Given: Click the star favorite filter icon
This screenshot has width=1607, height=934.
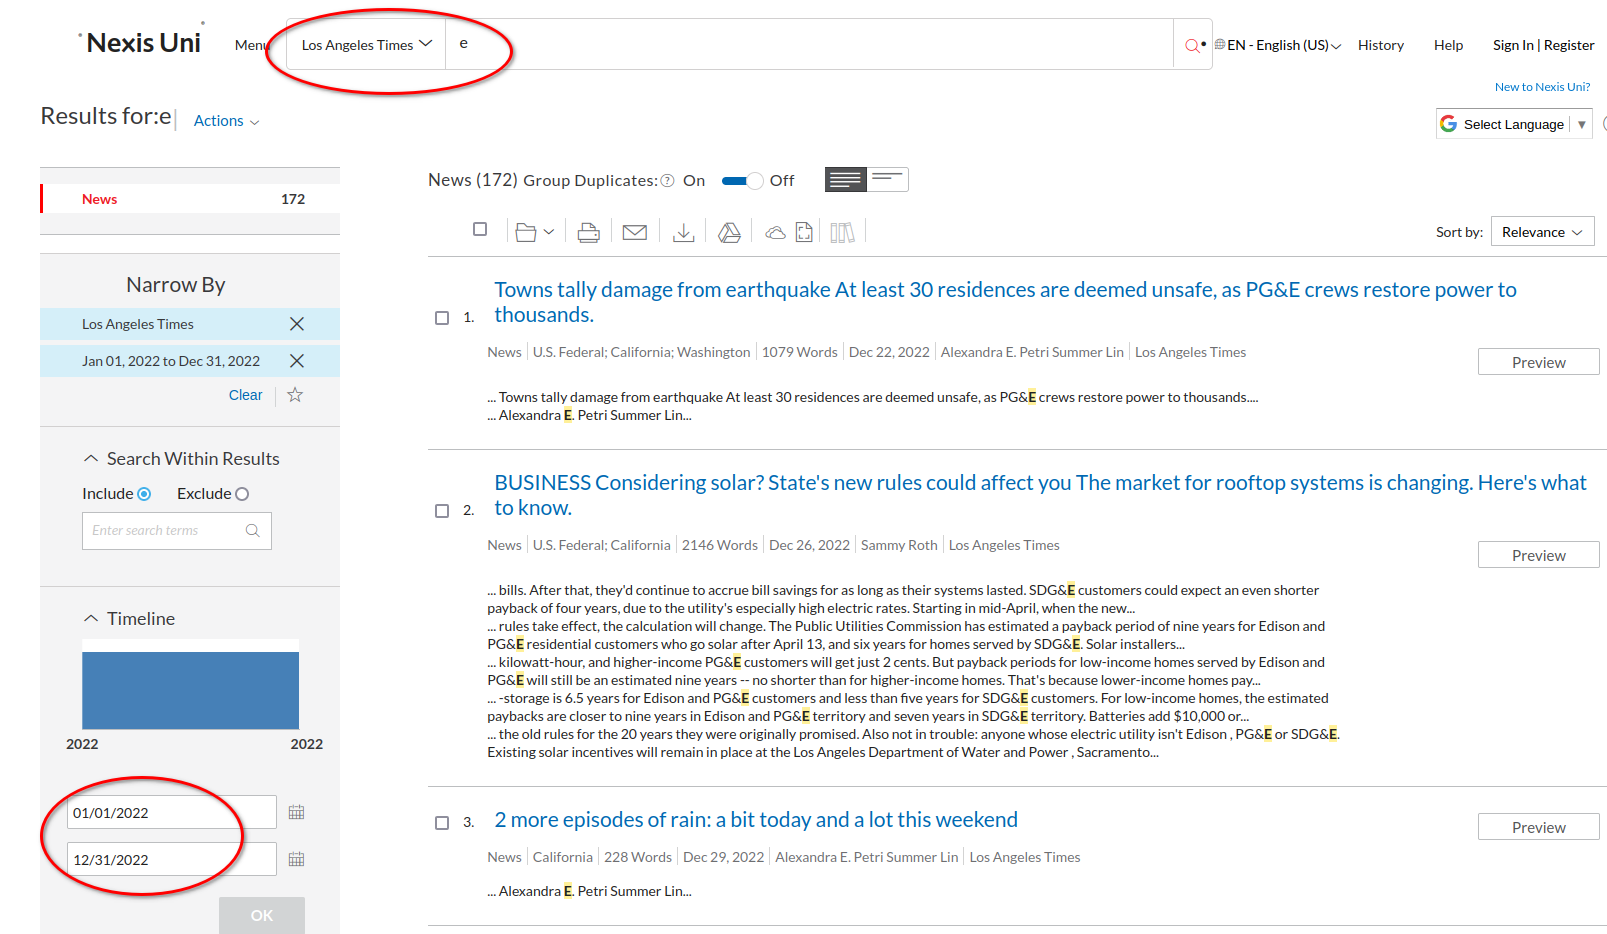Looking at the screenshot, I should click(295, 395).
